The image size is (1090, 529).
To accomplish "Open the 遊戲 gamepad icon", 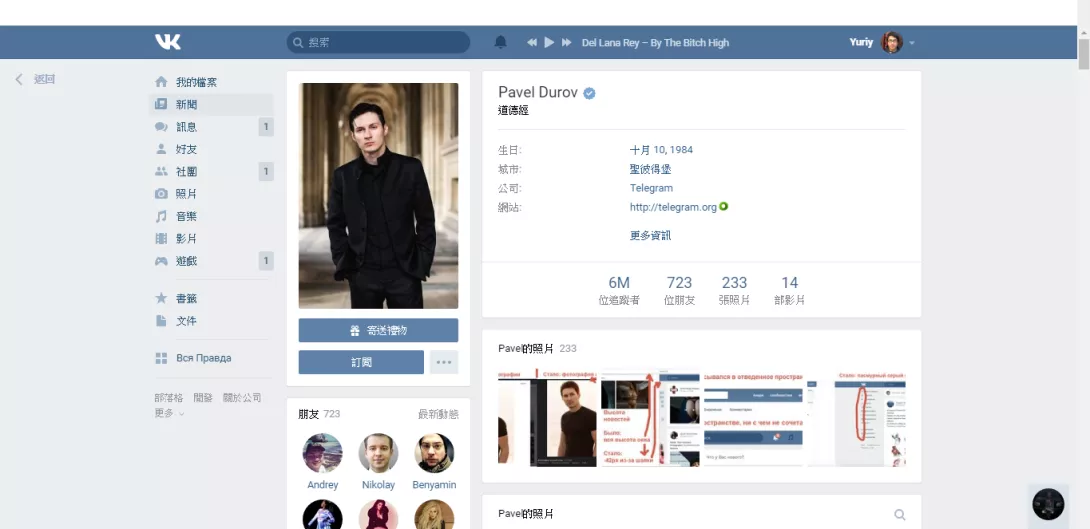I will [x=161, y=261].
